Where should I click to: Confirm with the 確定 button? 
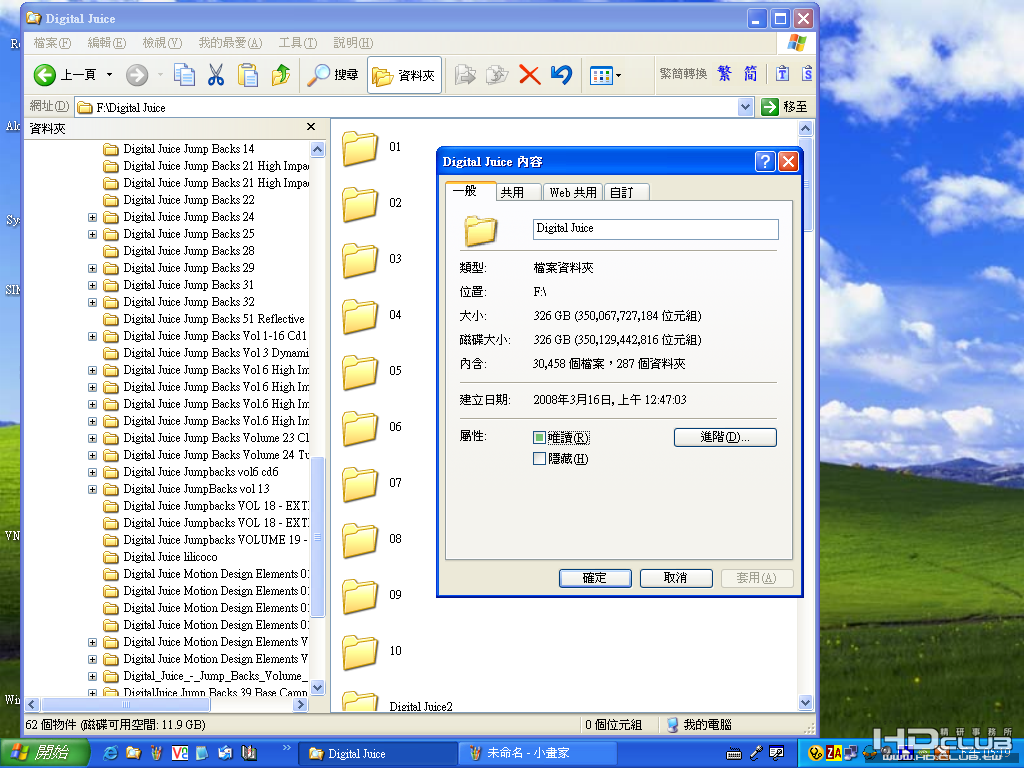coord(595,578)
